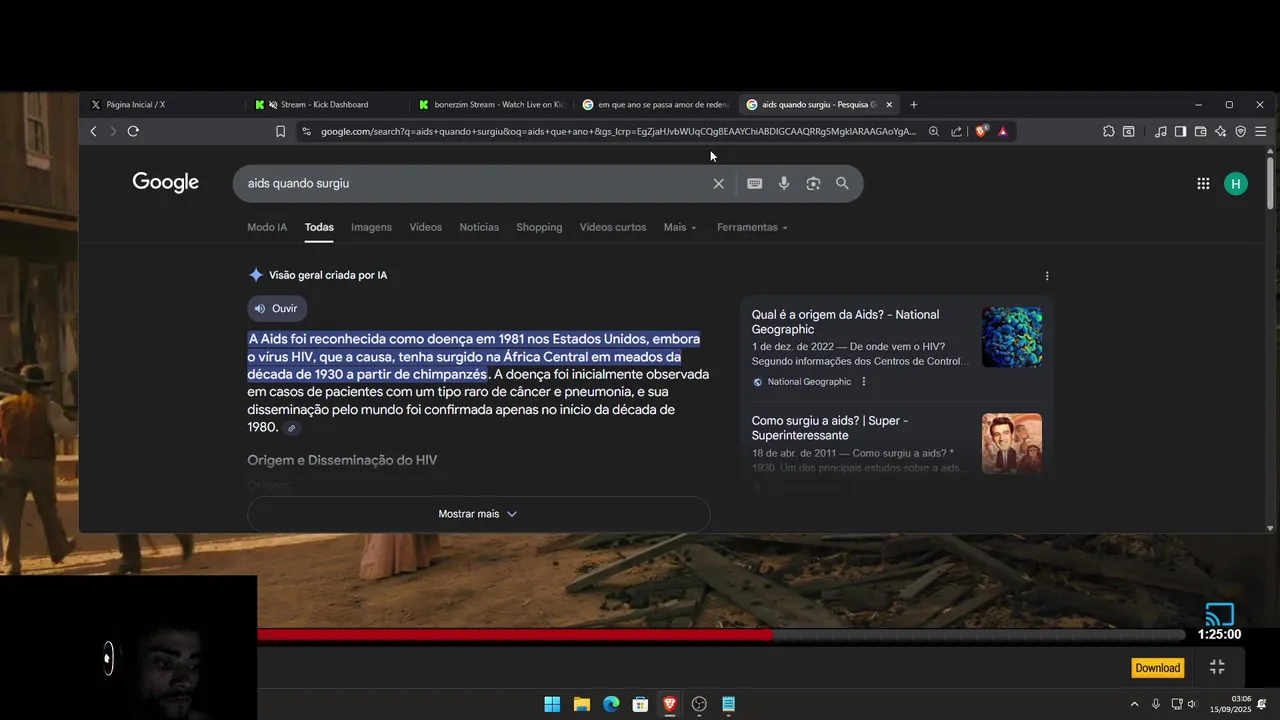Switch to the Stream - Kick Dashboard tab
1280x720 pixels.
click(x=325, y=104)
